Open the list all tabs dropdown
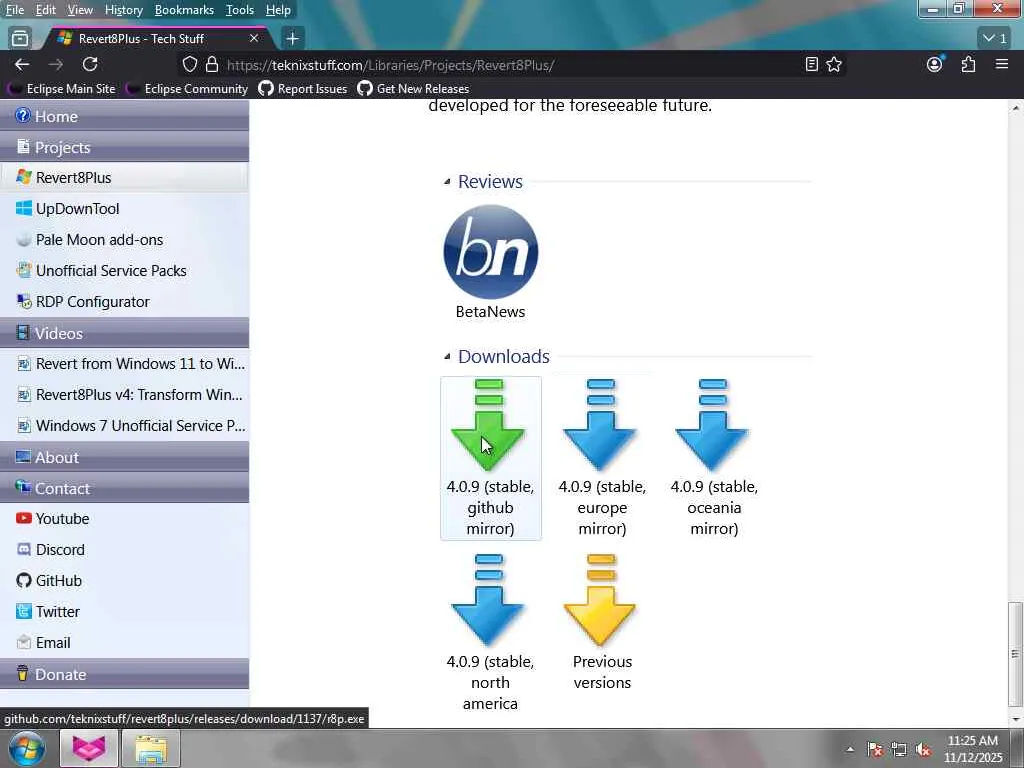 995,39
